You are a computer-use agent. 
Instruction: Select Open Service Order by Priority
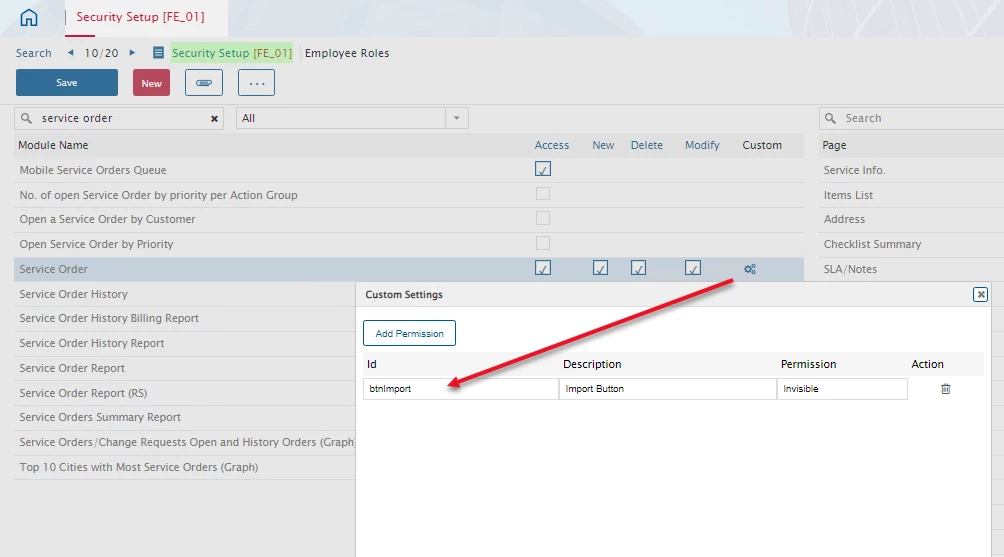(96, 244)
